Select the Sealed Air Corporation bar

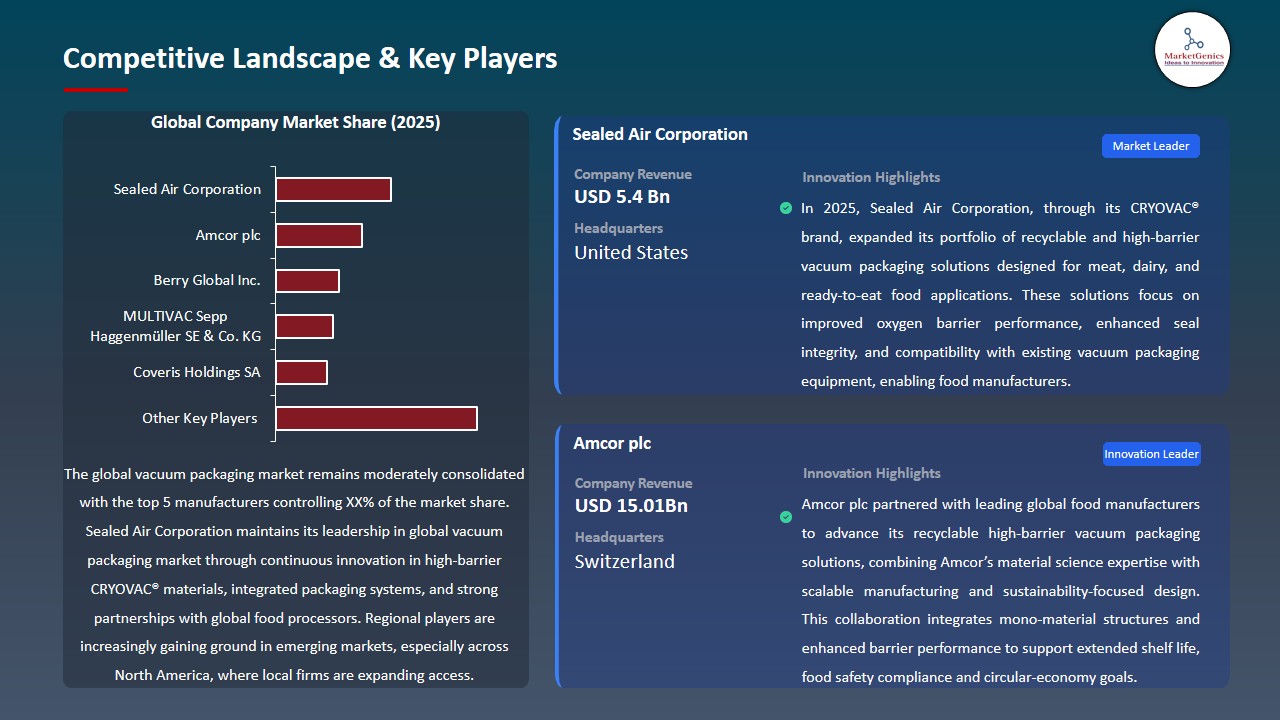tap(333, 190)
